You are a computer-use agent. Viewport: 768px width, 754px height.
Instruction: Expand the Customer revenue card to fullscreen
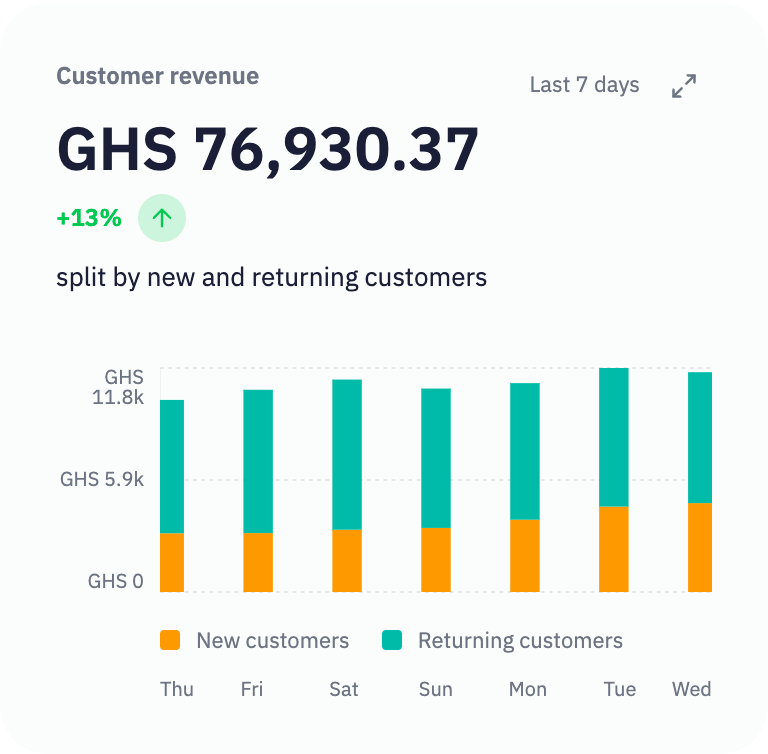pyautogui.click(x=684, y=86)
